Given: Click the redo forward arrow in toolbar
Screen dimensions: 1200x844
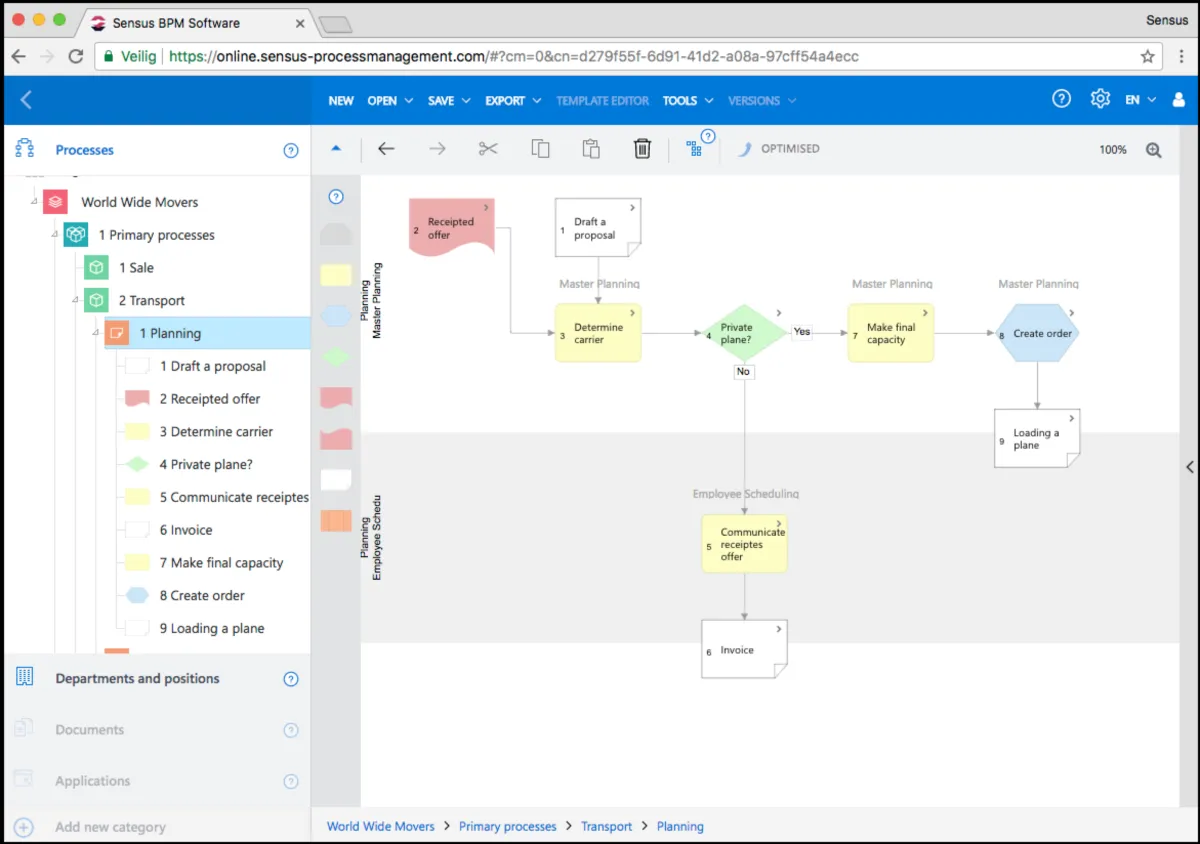Looking at the screenshot, I should click(x=437, y=149).
